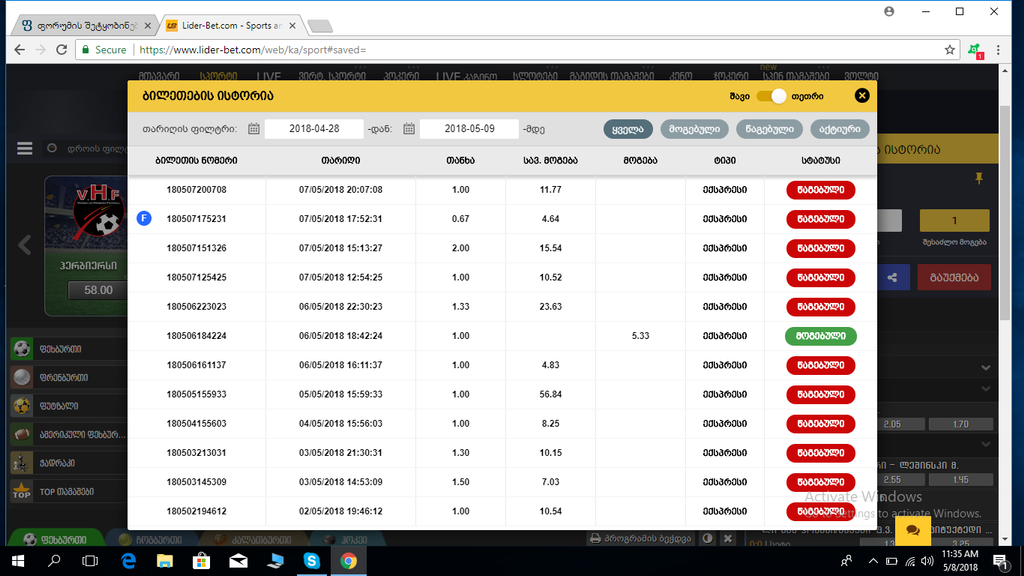The image size is (1024, 576).
Task: Click the red გაუქმება button
Action: point(954,278)
